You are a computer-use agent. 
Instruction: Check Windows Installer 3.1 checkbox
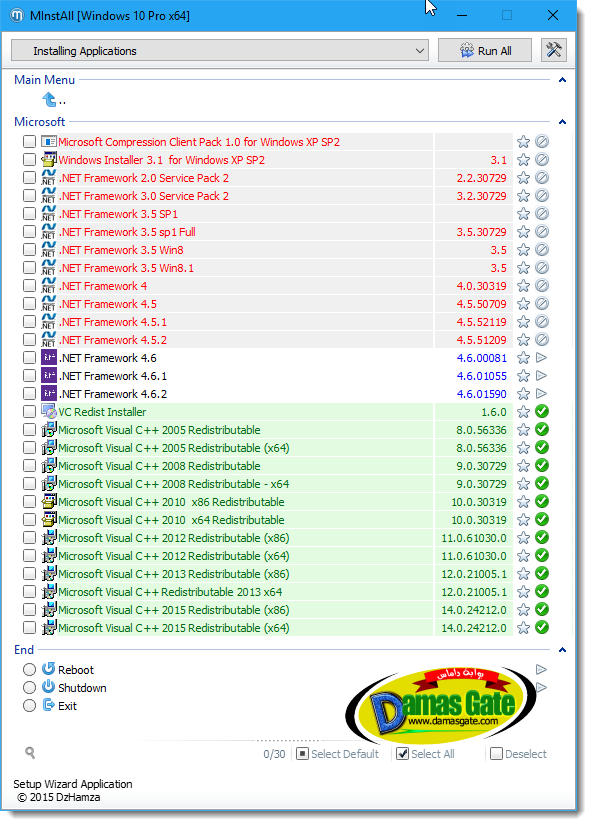[29, 160]
